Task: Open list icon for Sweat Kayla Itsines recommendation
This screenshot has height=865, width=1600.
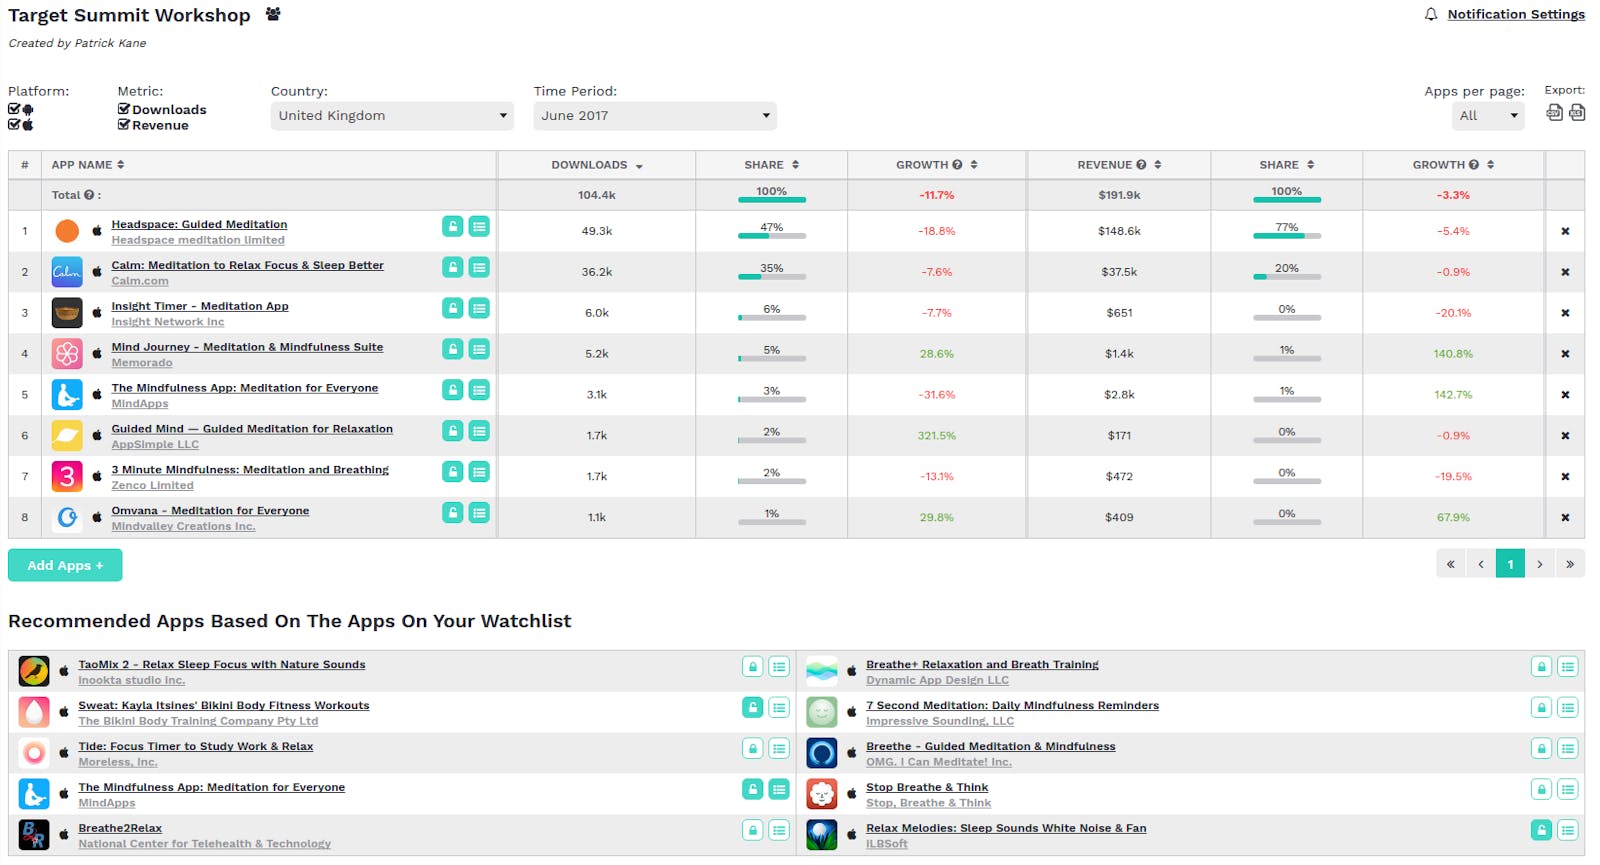Action: 779,708
